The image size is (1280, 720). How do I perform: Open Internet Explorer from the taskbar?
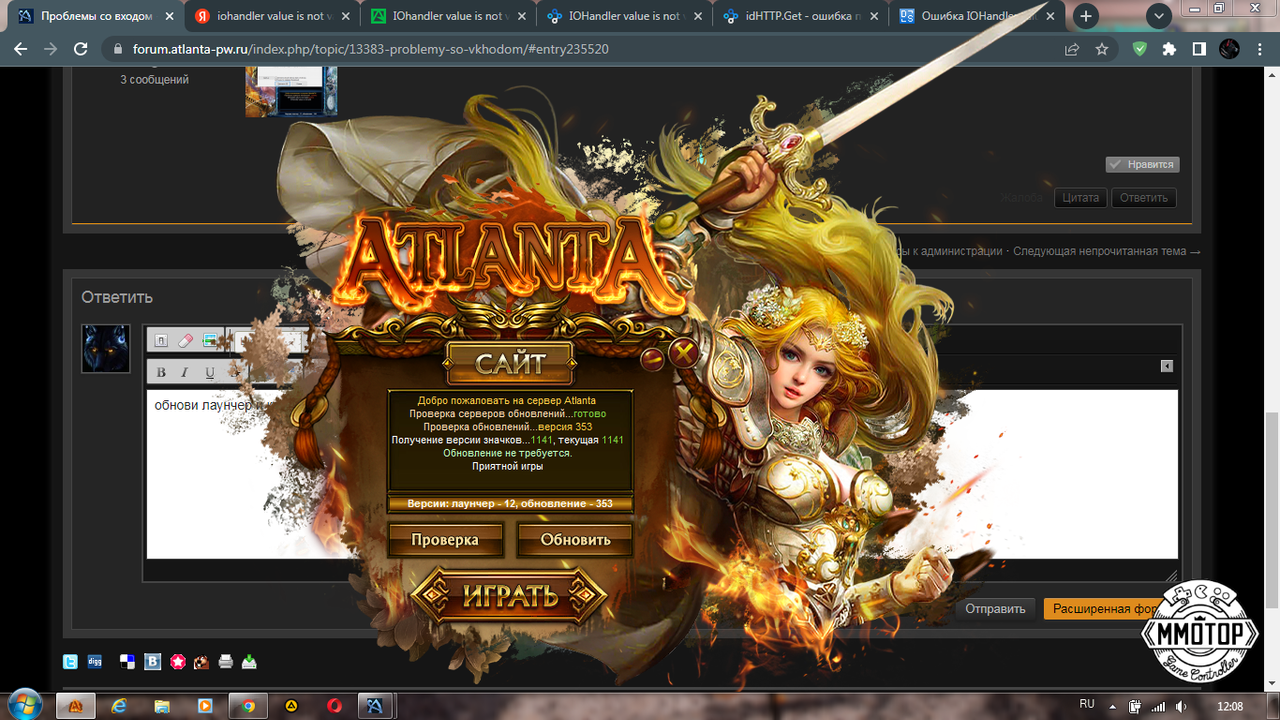tap(120, 705)
